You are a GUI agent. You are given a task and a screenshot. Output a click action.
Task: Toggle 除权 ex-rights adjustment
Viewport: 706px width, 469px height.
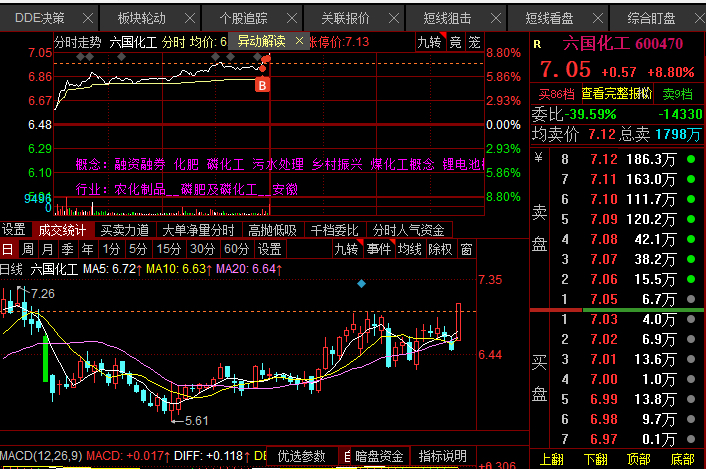pos(440,249)
